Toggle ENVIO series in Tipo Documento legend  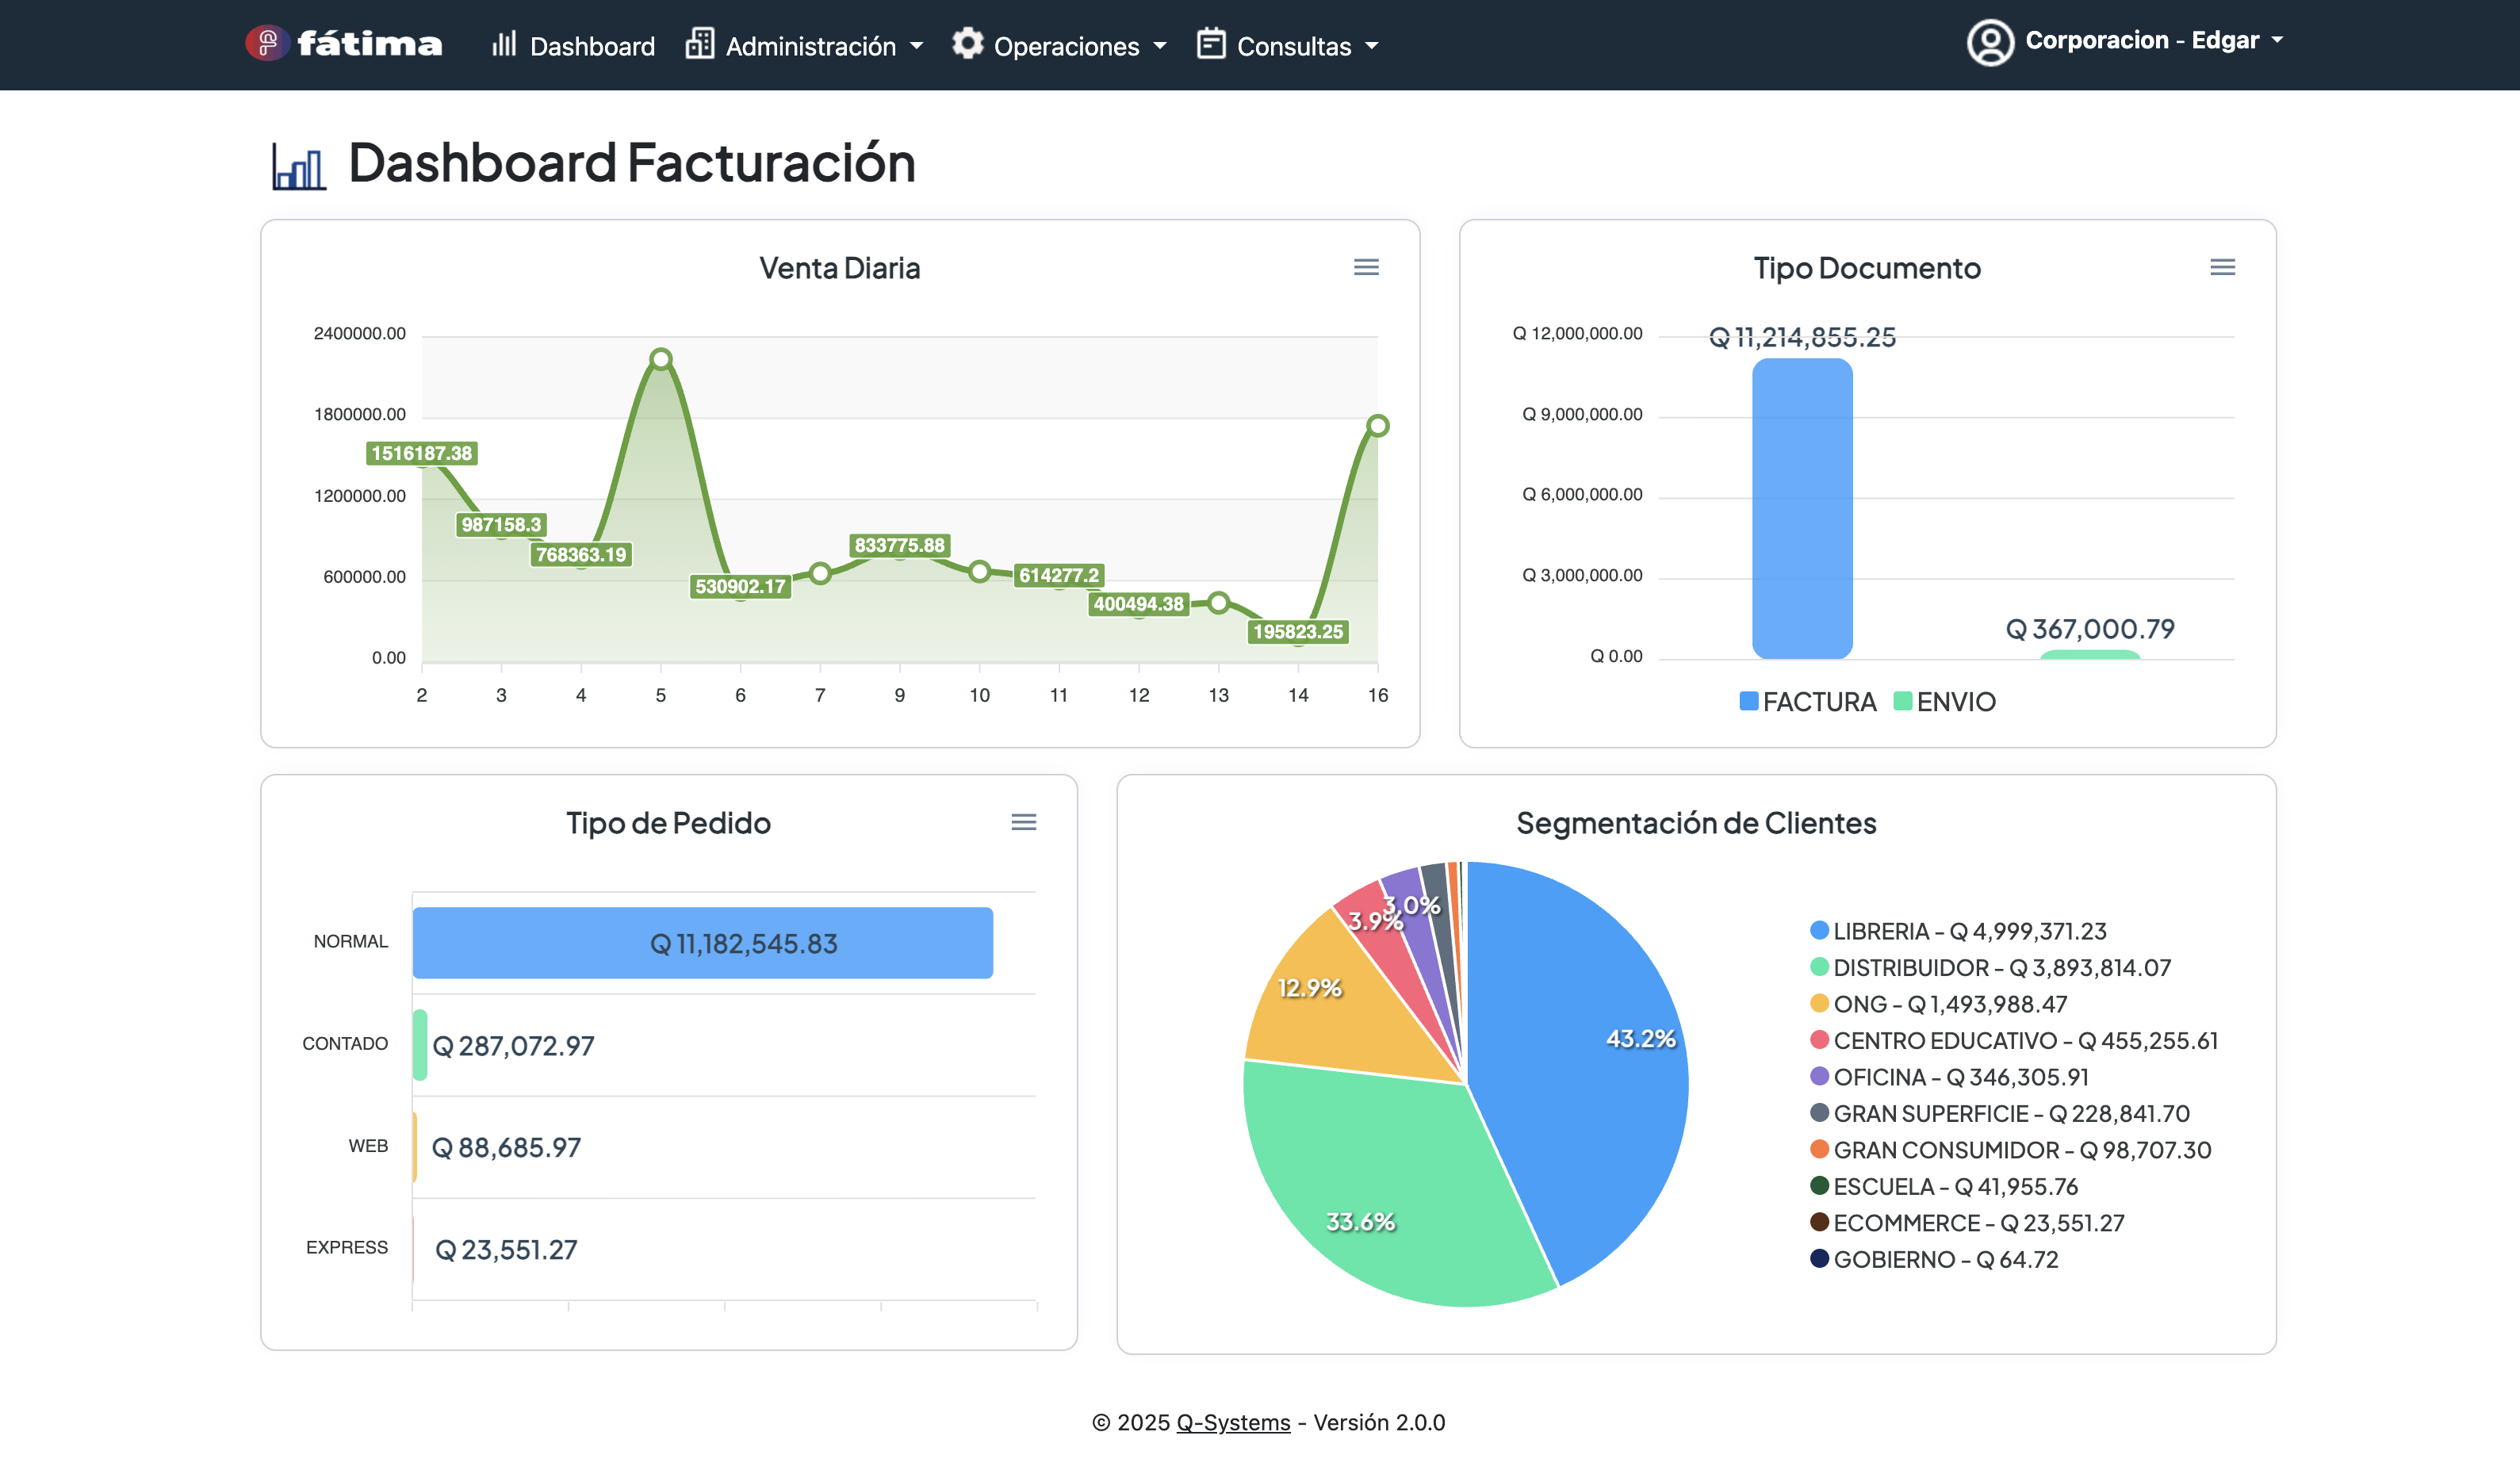(1945, 702)
